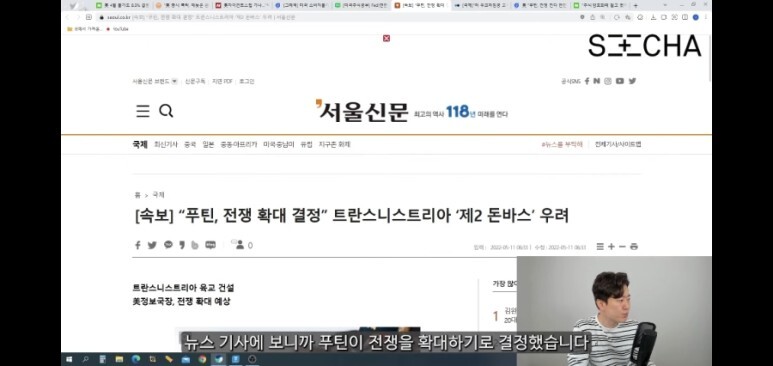Click the 서울신문 logo
Image resolution: width=773 pixels, height=366 pixels.
click(362, 110)
